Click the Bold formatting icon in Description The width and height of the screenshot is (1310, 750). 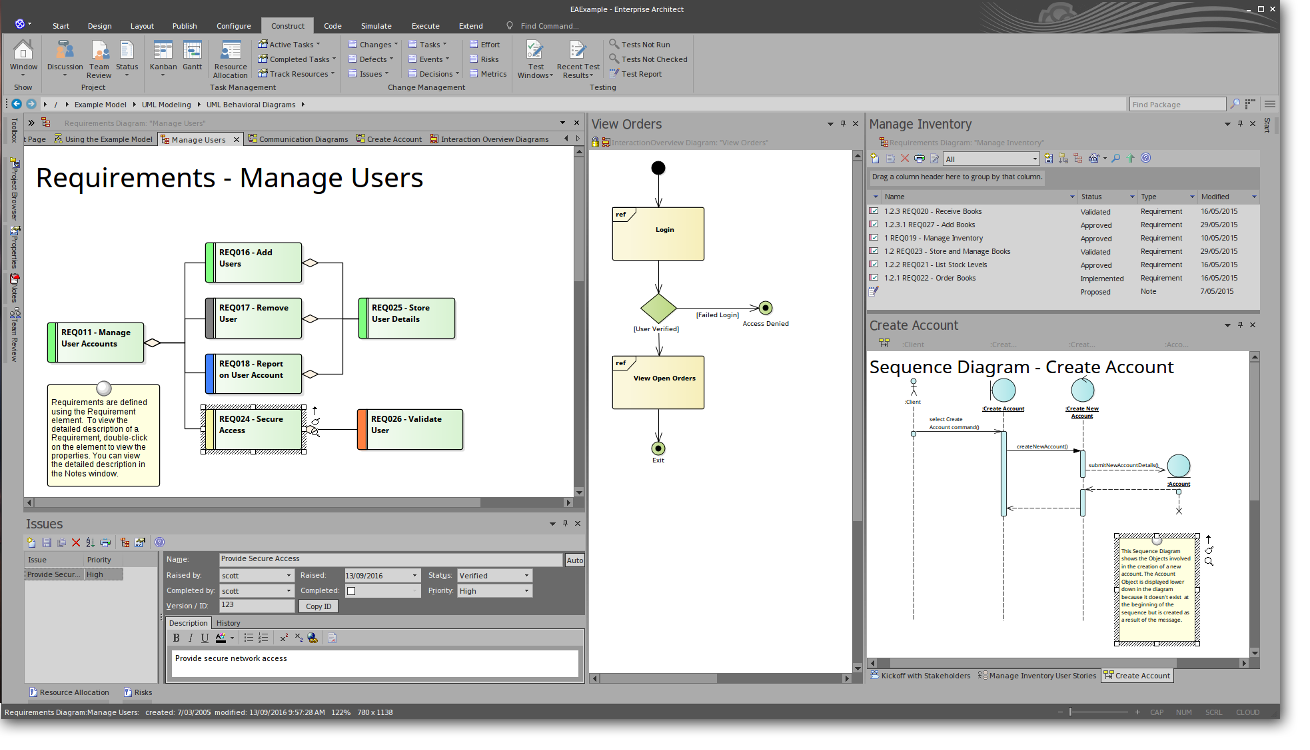177,638
